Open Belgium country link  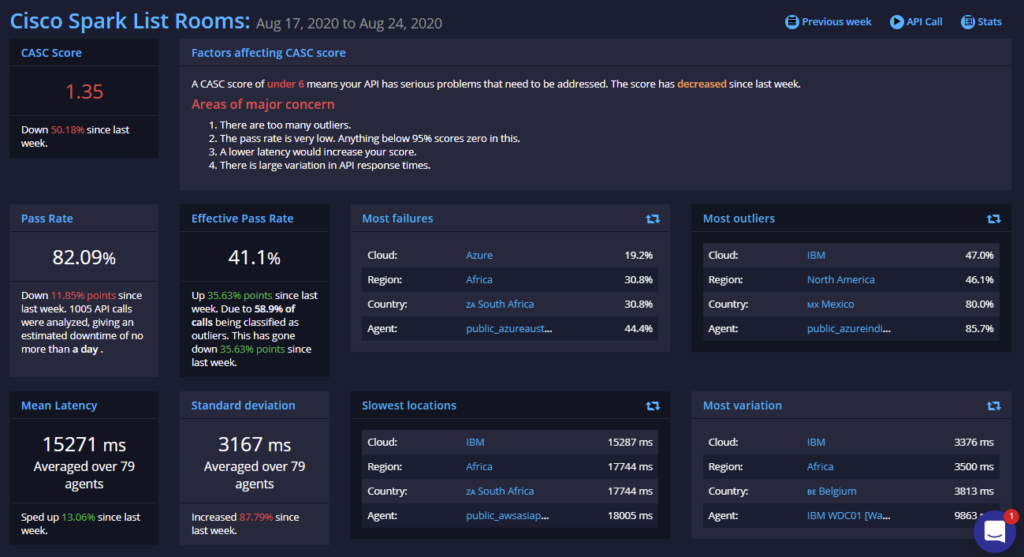point(831,491)
